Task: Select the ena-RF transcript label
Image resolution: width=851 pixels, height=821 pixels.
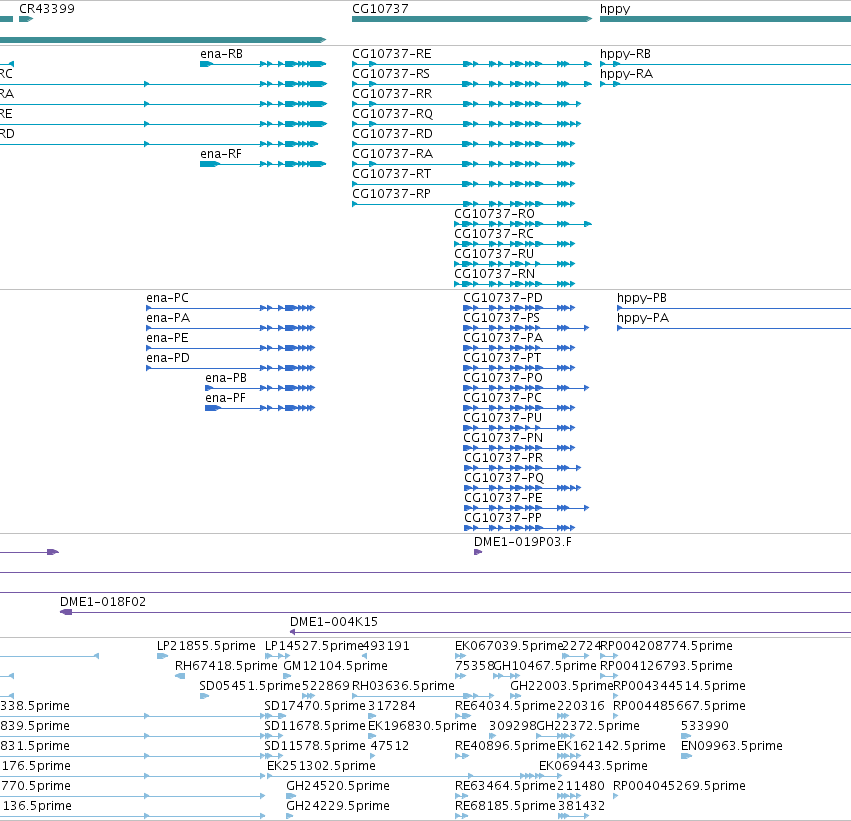Action: point(221,154)
